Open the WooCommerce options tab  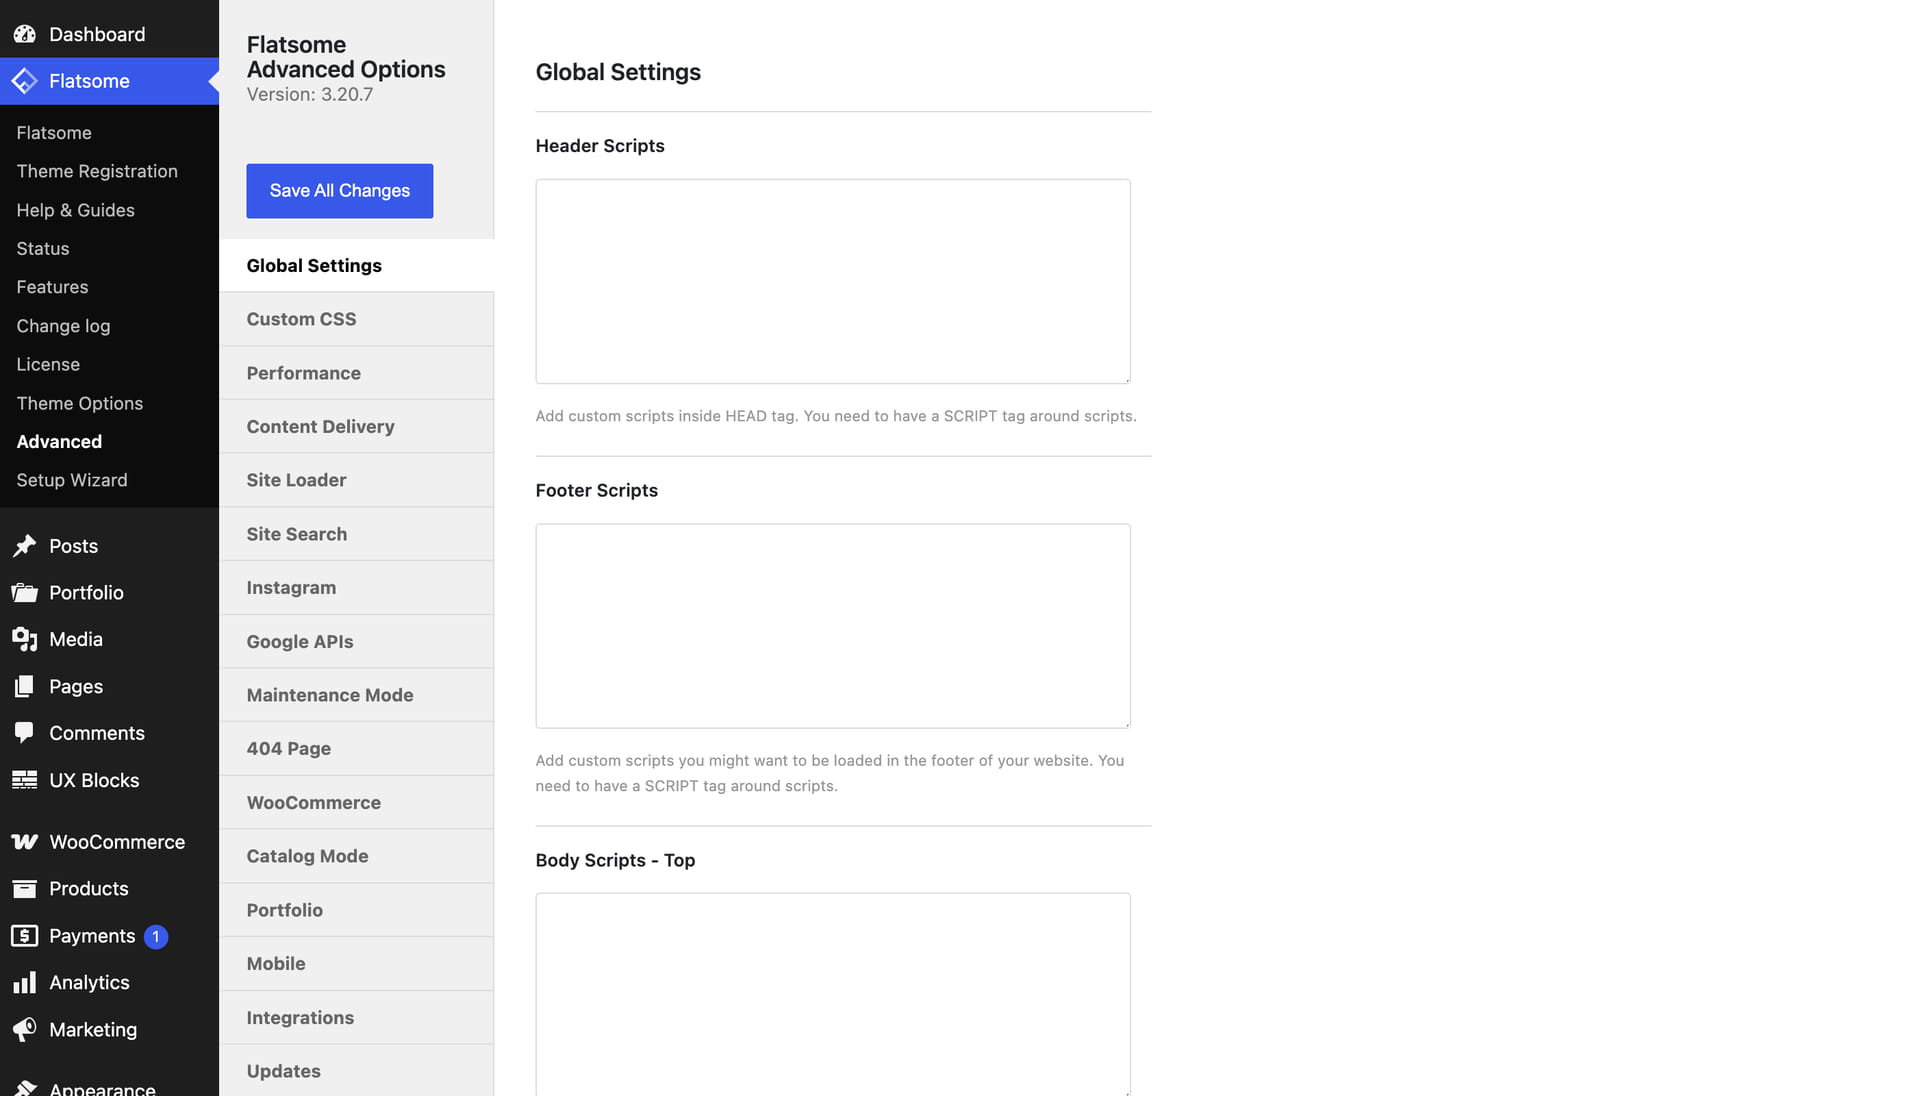pyautogui.click(x=356, y=802)
